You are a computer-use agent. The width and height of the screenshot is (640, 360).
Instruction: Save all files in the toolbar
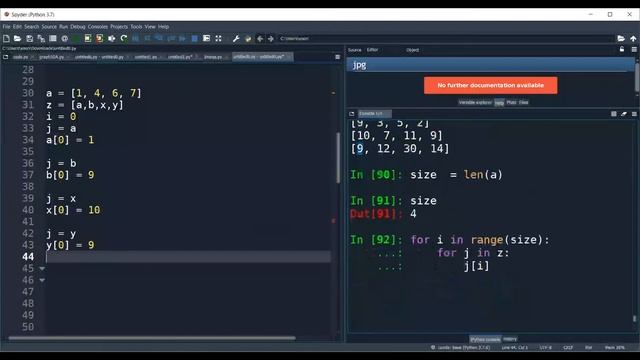(41, 38)
